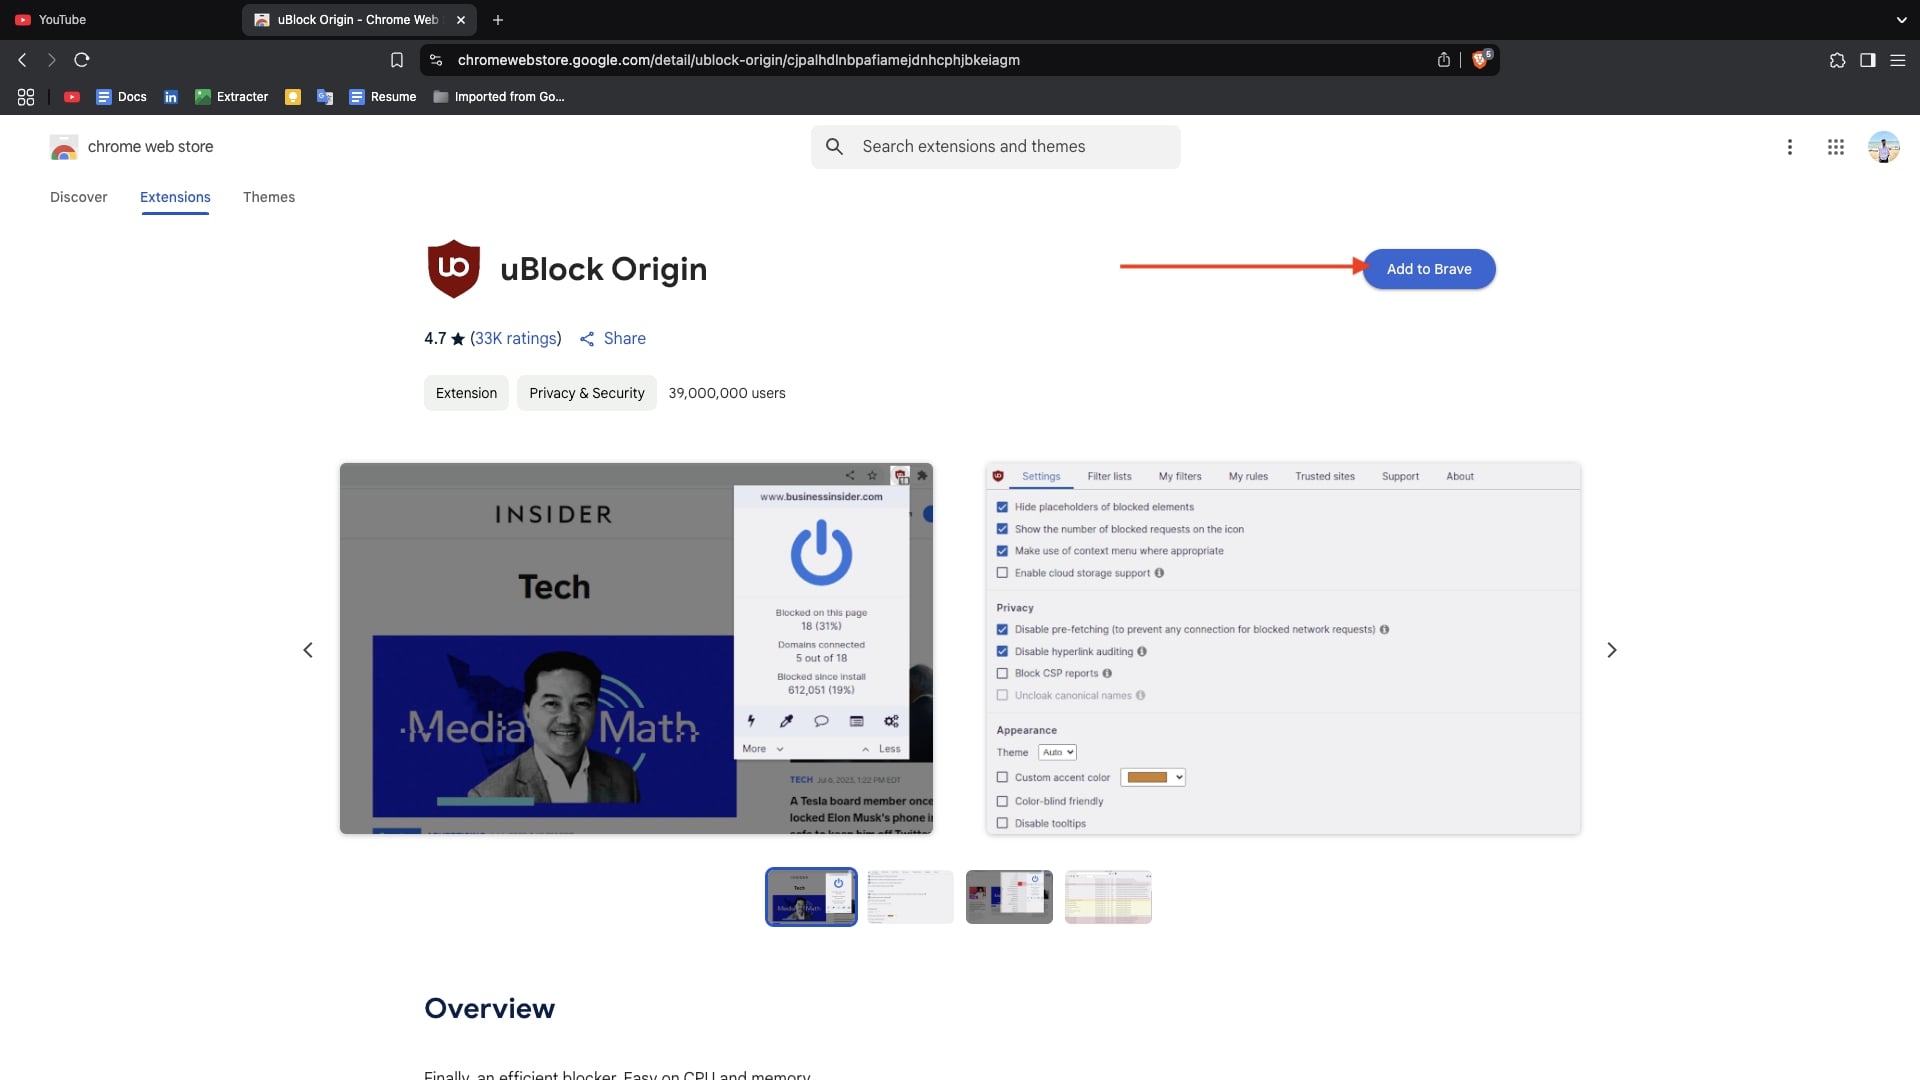The height and width of the screenshot is (1080, 1920).
Task: Advance carousel with right arrow
Action: coord(1612,649)
